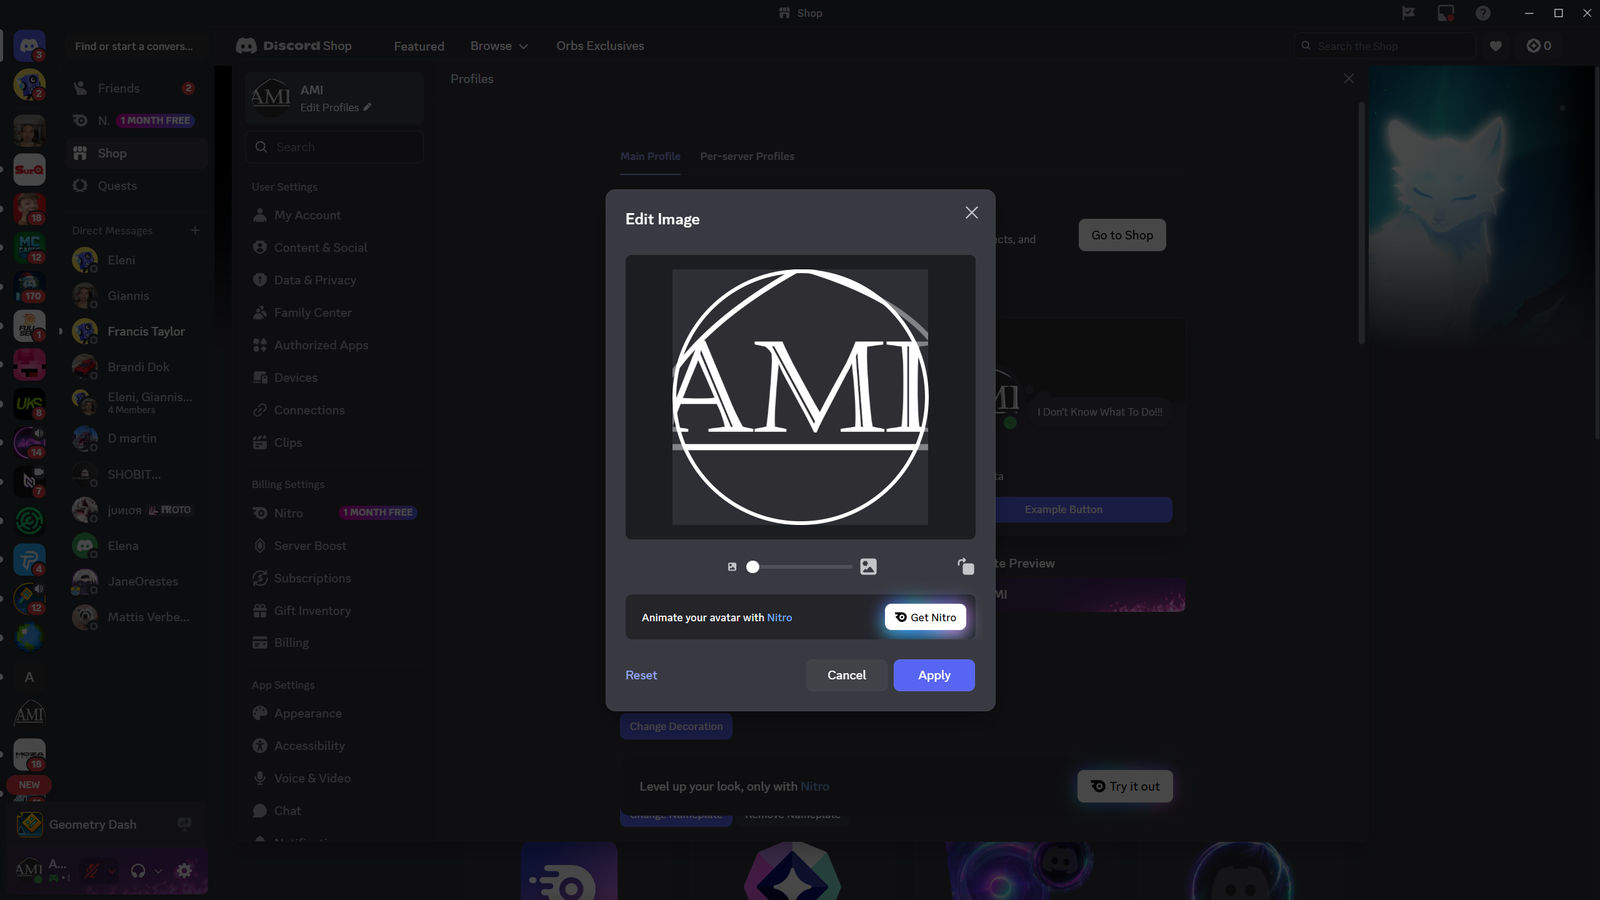Screen dimensions: 1600x900
Task: Select Featured in the Shop navigation
Action: coord(418,45)
